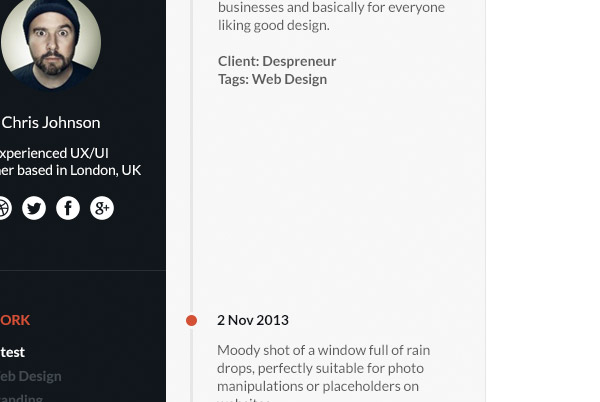Click the good design description paragraph
Screen dimensions: 600x402
click(330, 19)
